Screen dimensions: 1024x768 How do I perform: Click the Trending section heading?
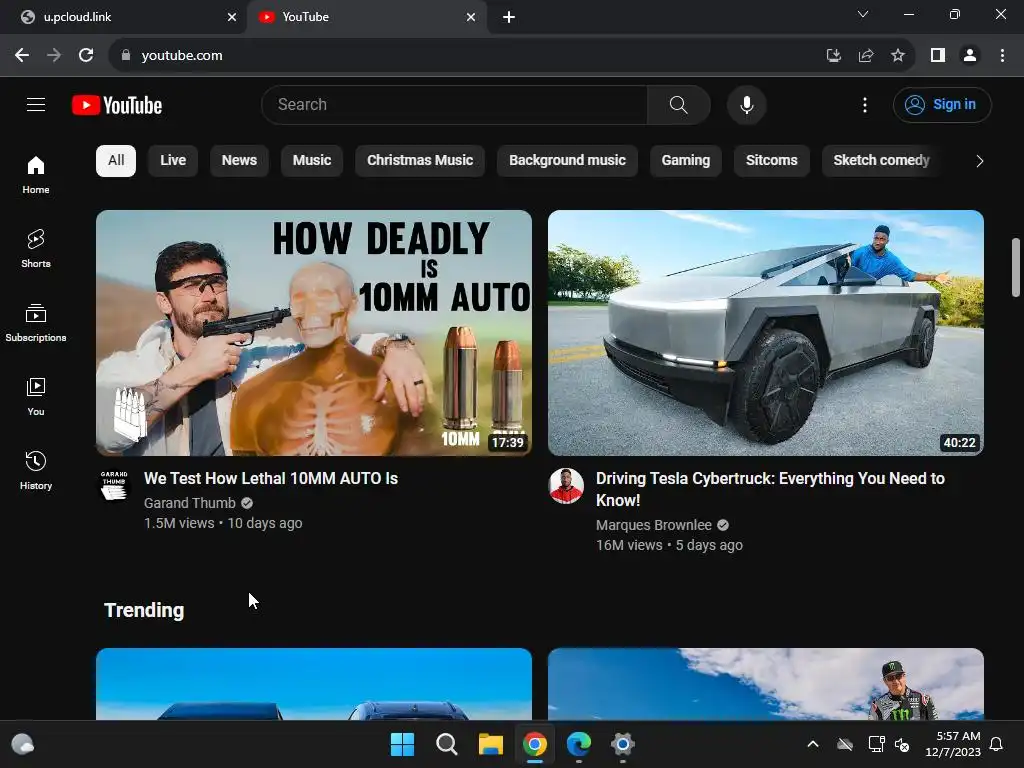click(x=144, y=610)
